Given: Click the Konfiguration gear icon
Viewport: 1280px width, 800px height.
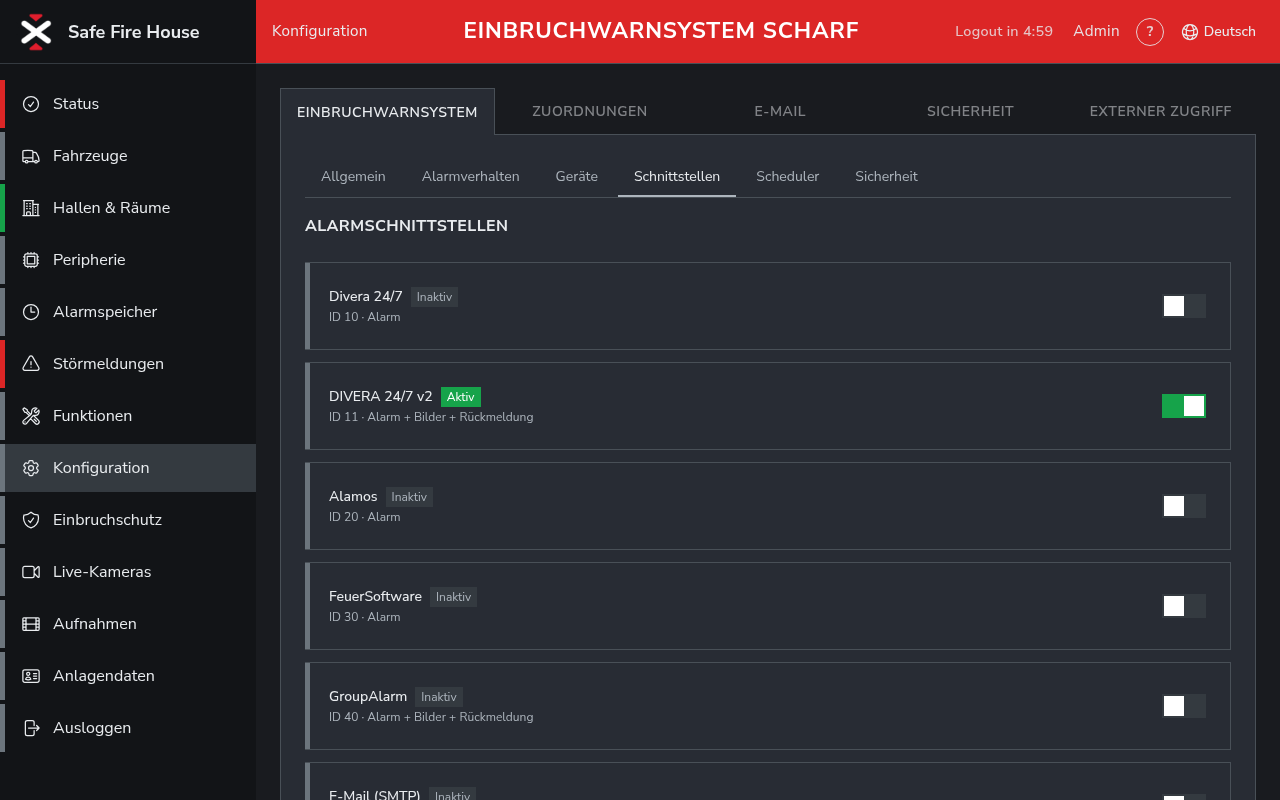Looking at the screenshot, I should click(31, 468).
